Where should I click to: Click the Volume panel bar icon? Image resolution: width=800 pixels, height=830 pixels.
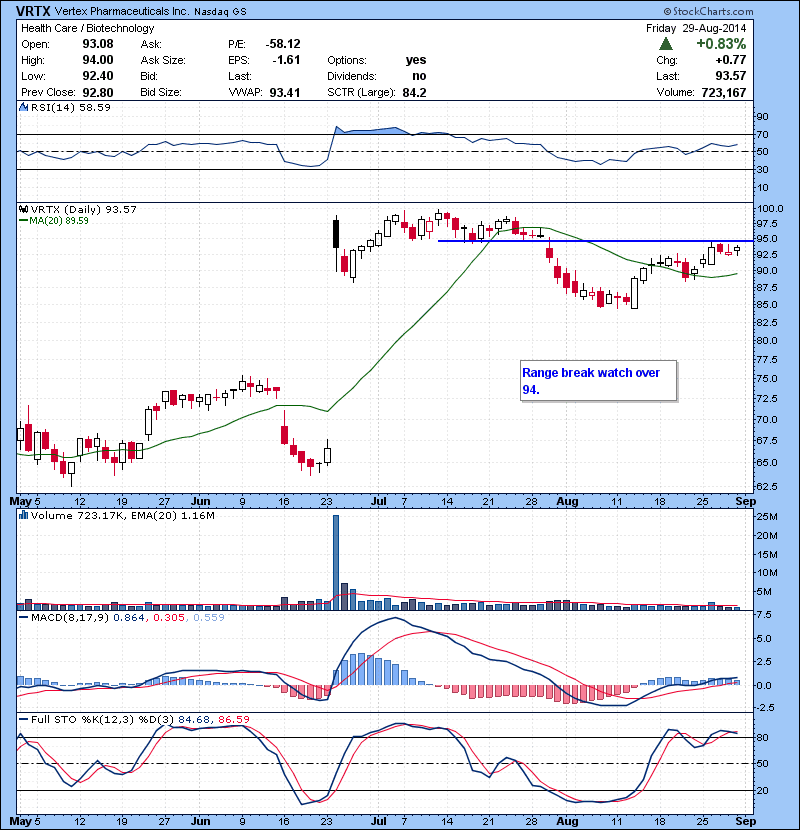(x=23, y=515)
